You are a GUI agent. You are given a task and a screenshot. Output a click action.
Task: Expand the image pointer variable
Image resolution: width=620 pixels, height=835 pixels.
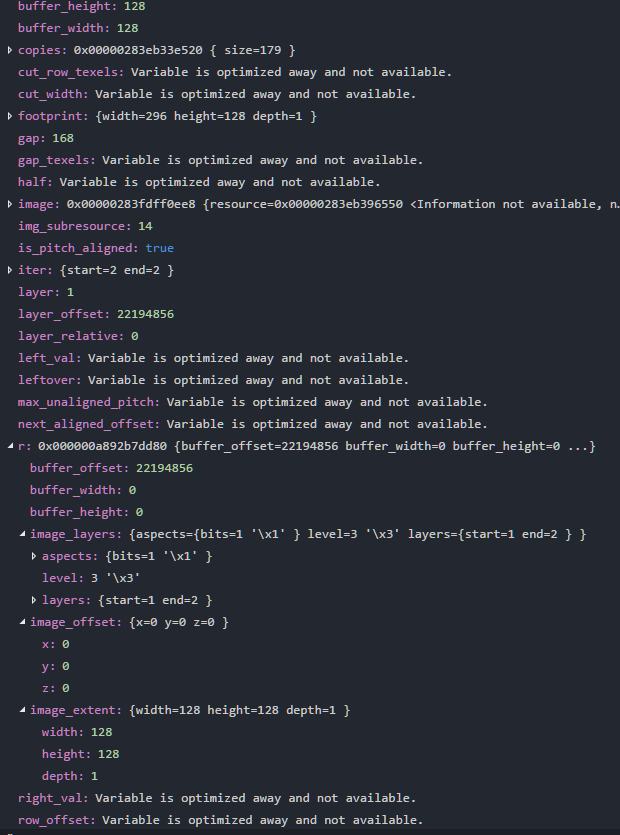point(8,203)
